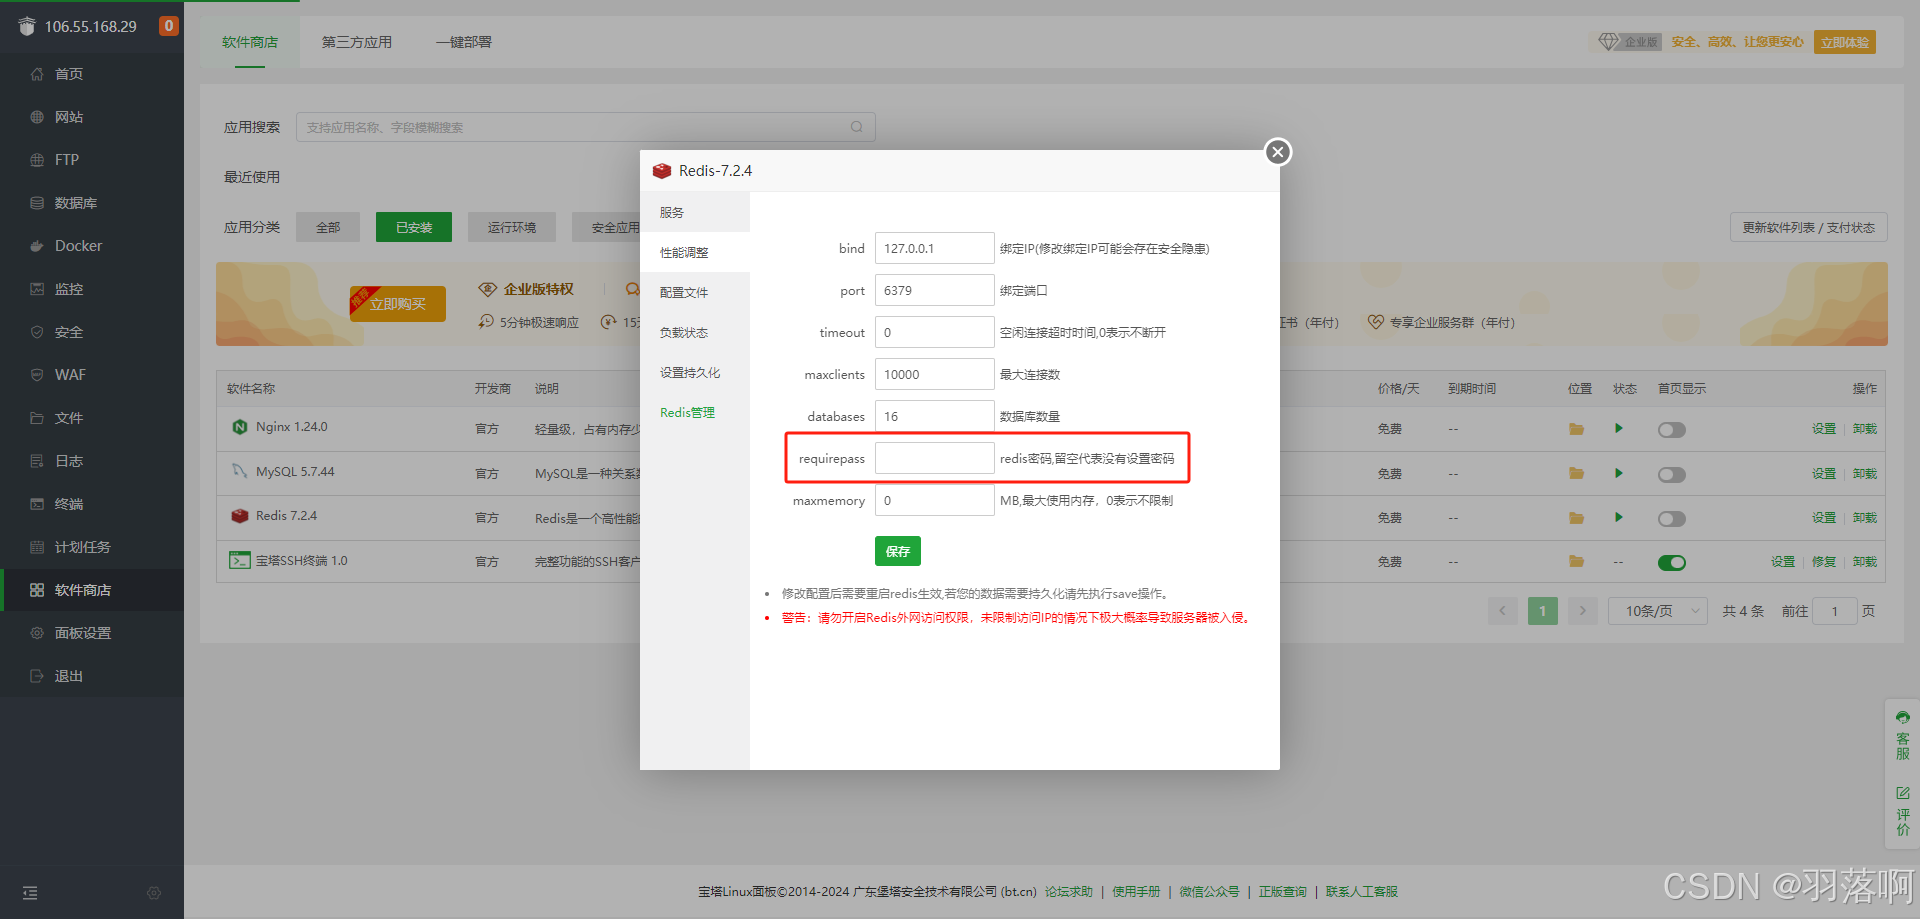Click the MySQL row status play icon

[1618, 473]
